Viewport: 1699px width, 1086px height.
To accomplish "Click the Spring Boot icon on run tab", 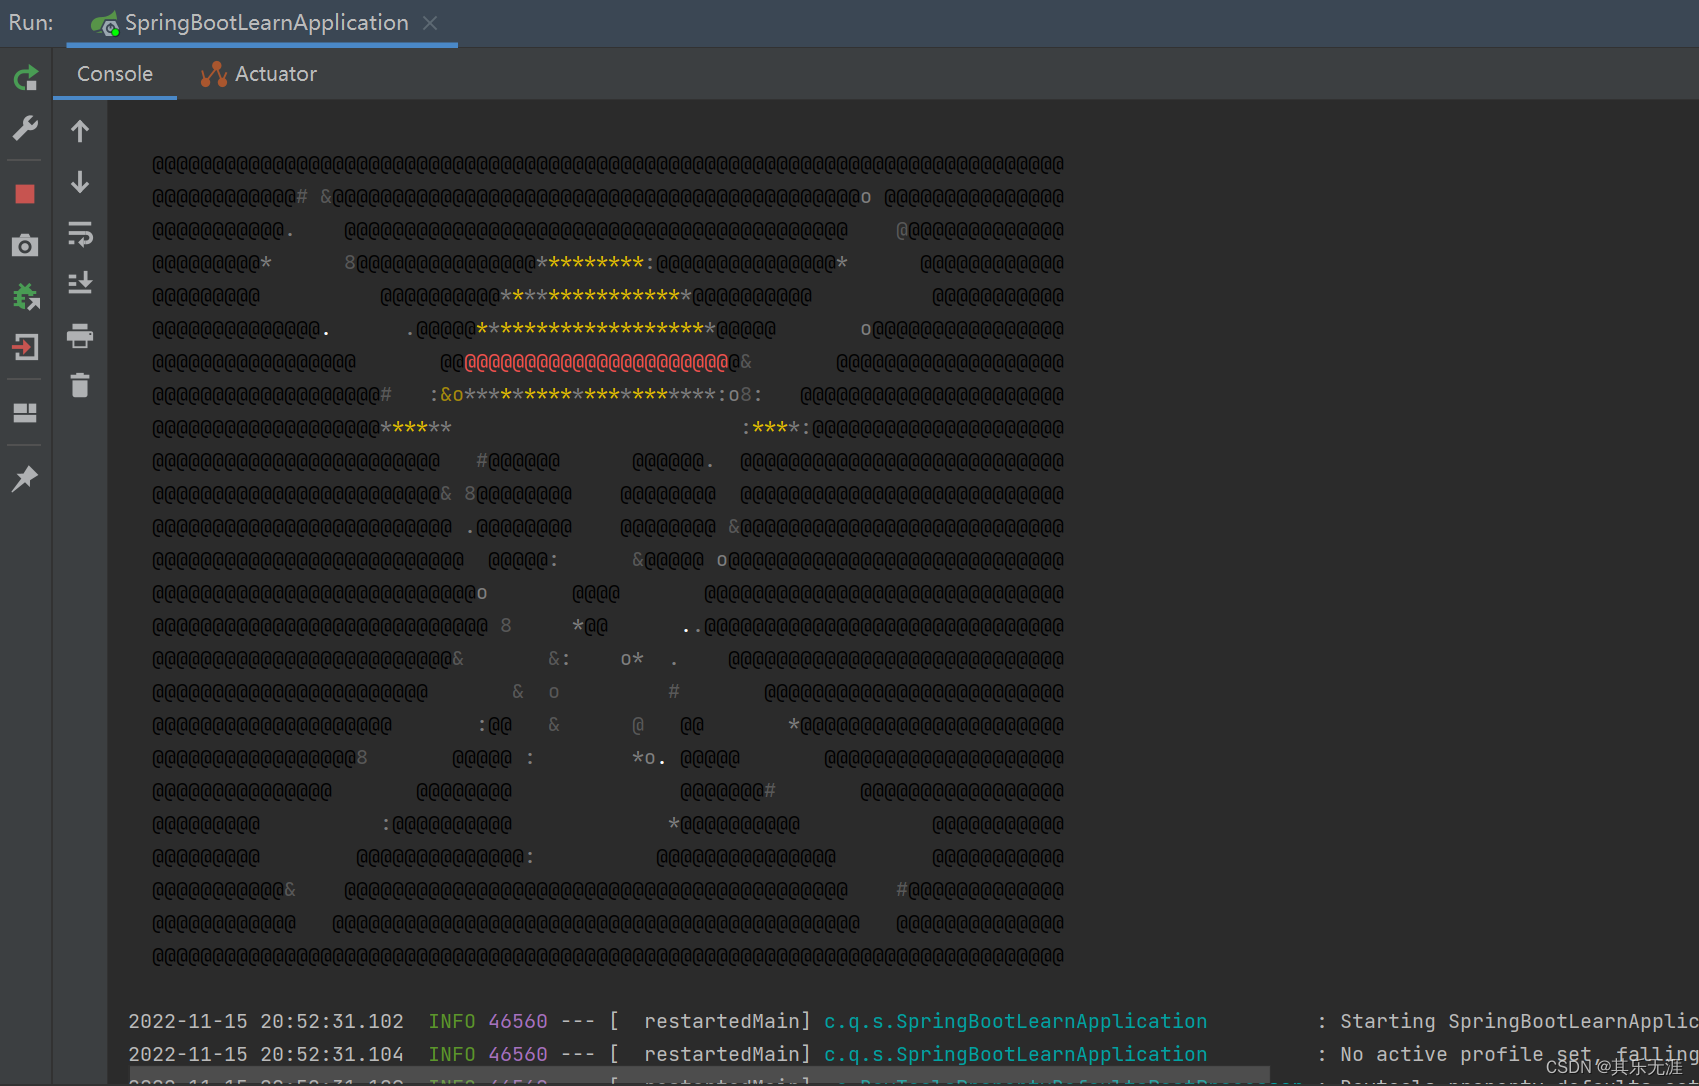I will tap(104, 23).
